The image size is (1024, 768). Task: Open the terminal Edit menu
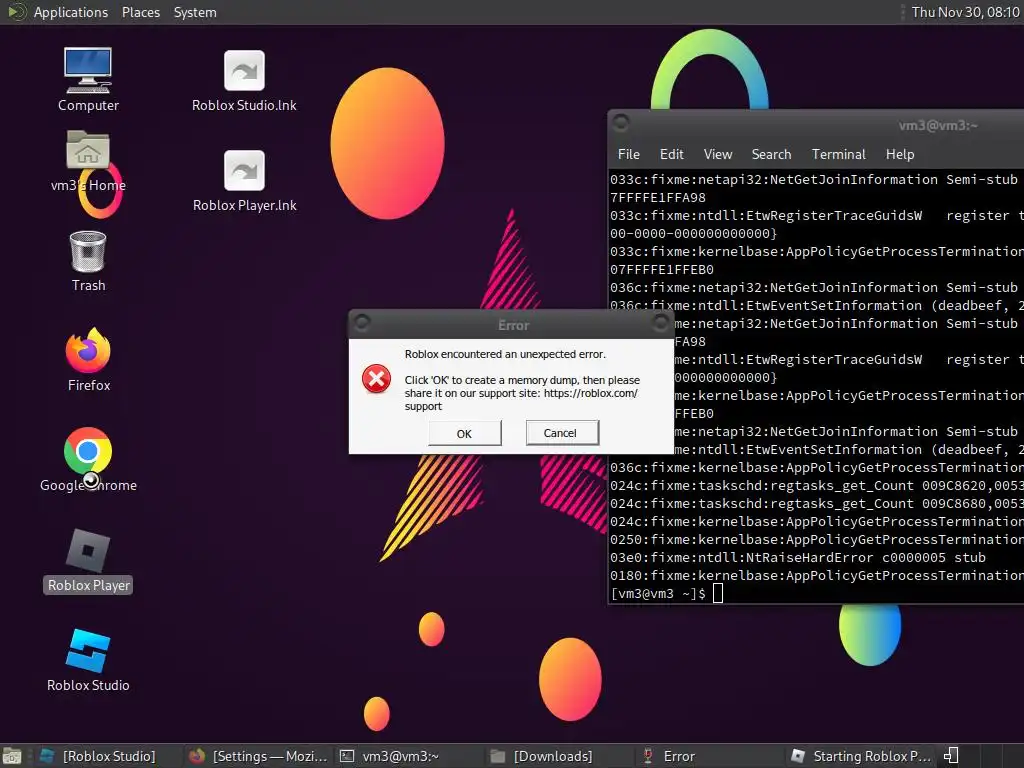tap(671, 154)
